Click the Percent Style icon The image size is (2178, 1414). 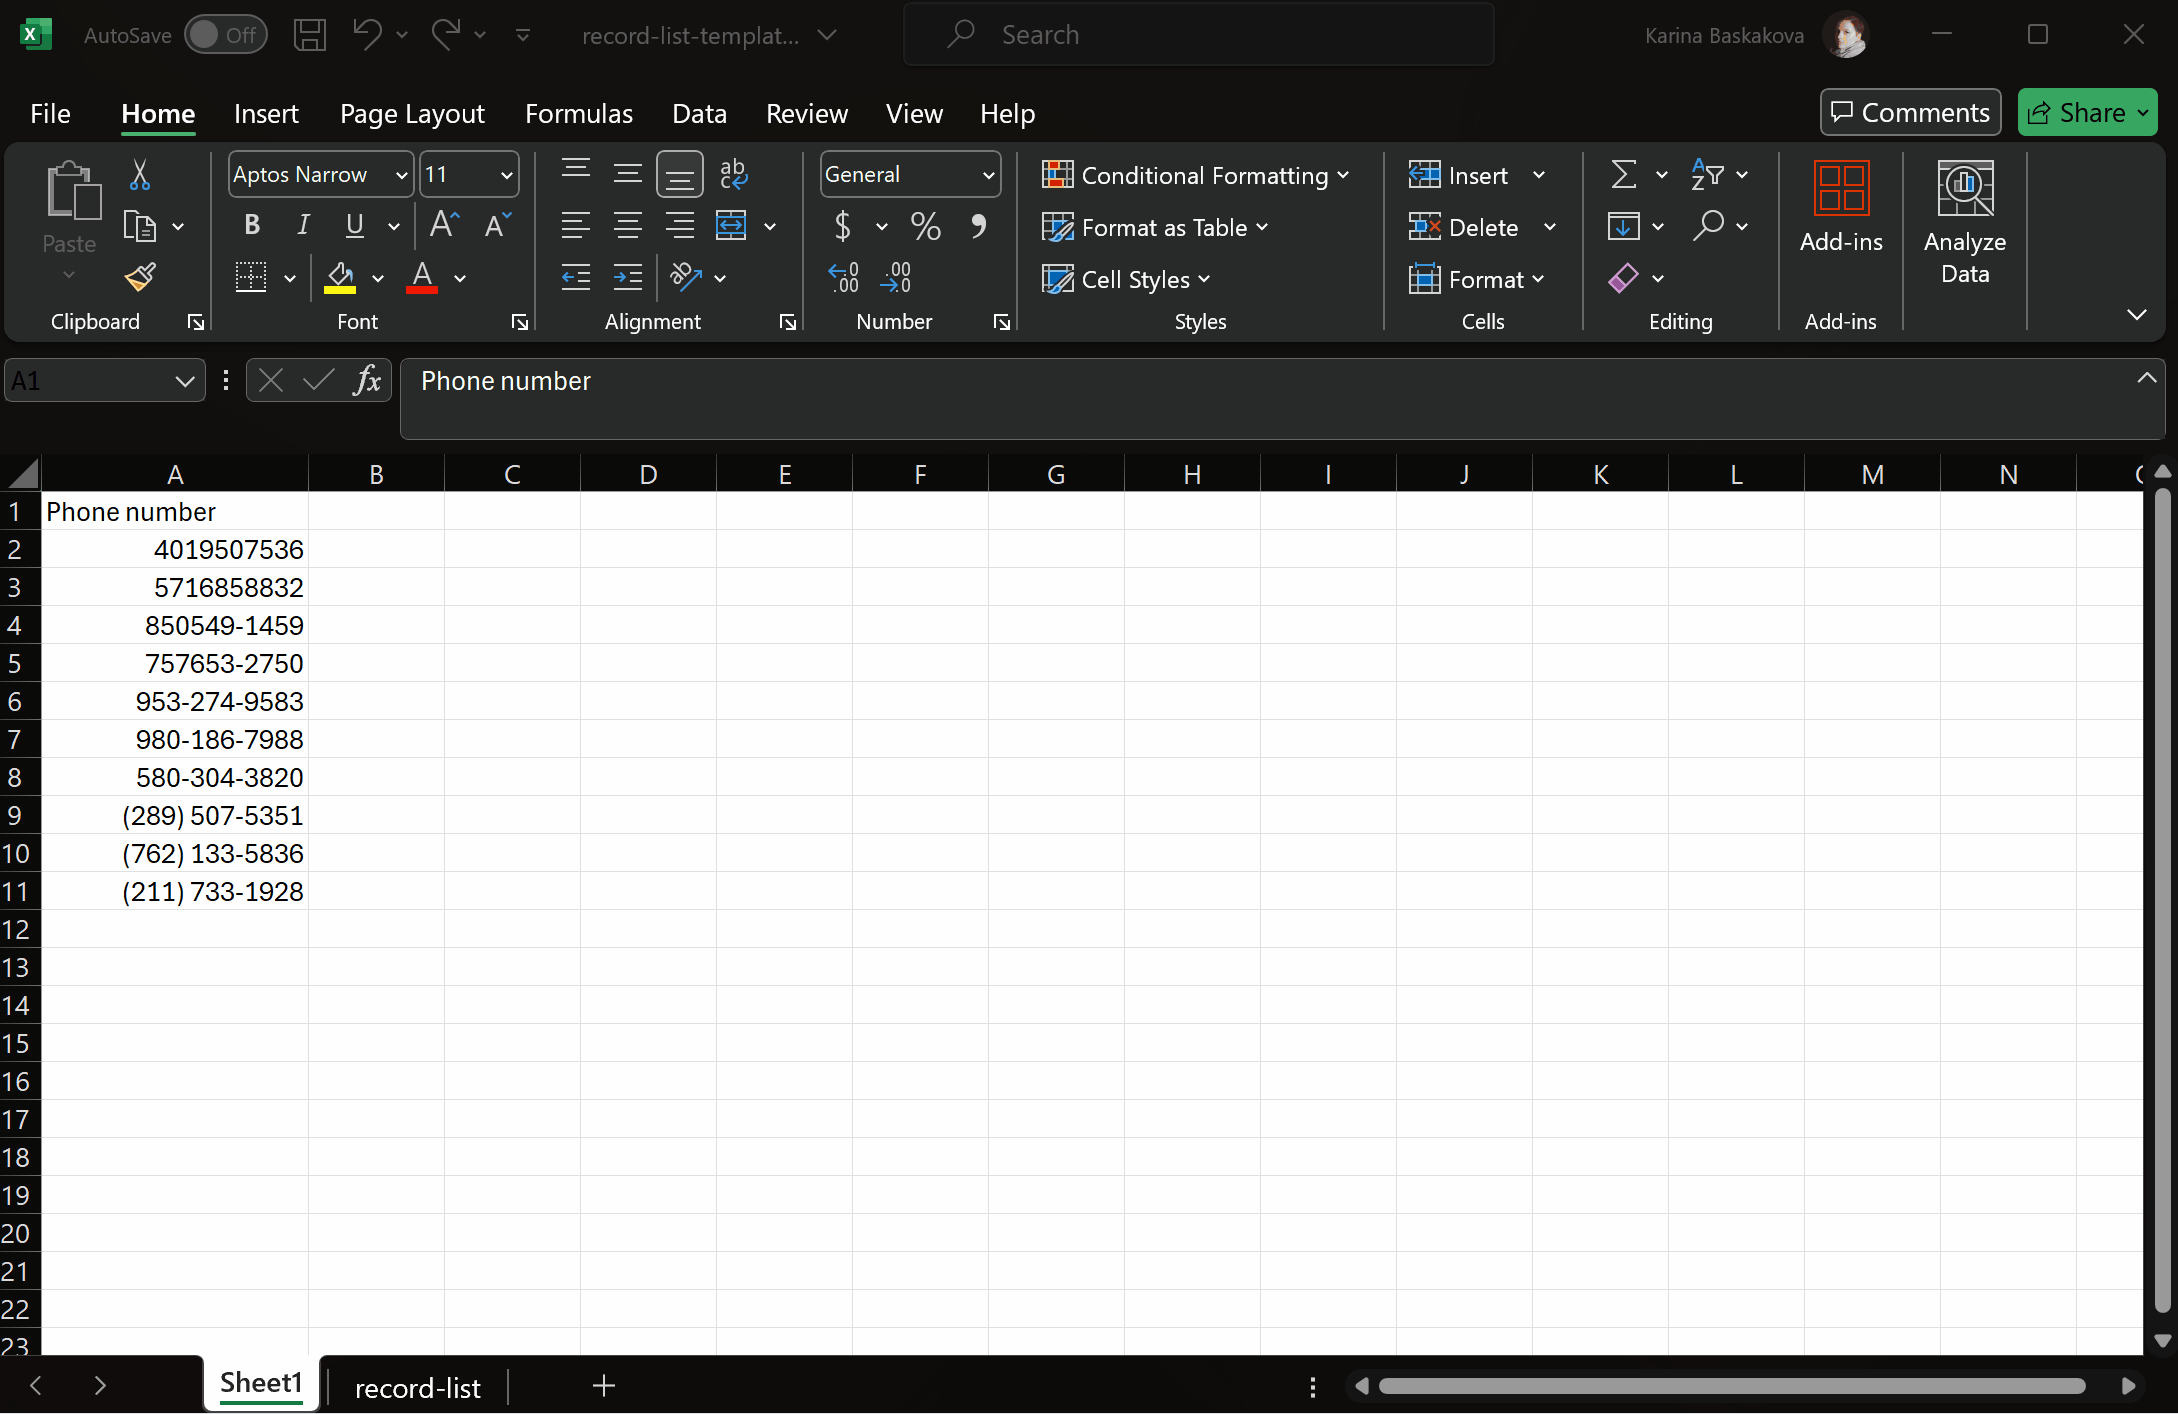925,226
